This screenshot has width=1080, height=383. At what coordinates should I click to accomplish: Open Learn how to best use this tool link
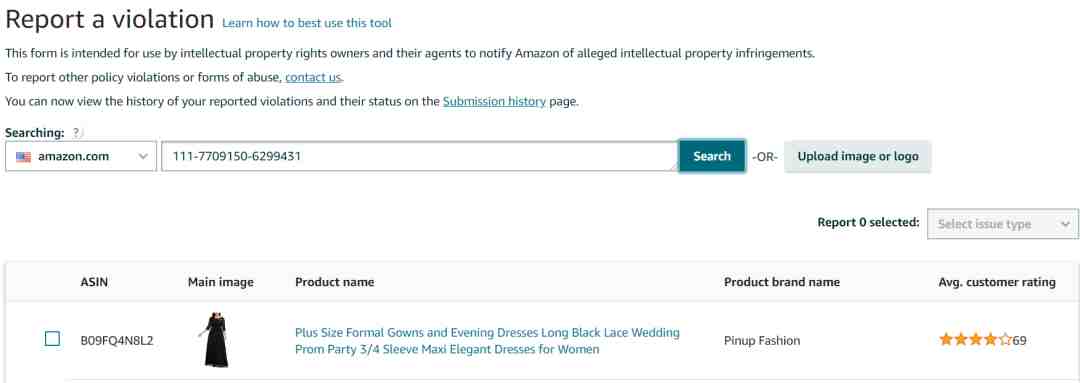307,23
